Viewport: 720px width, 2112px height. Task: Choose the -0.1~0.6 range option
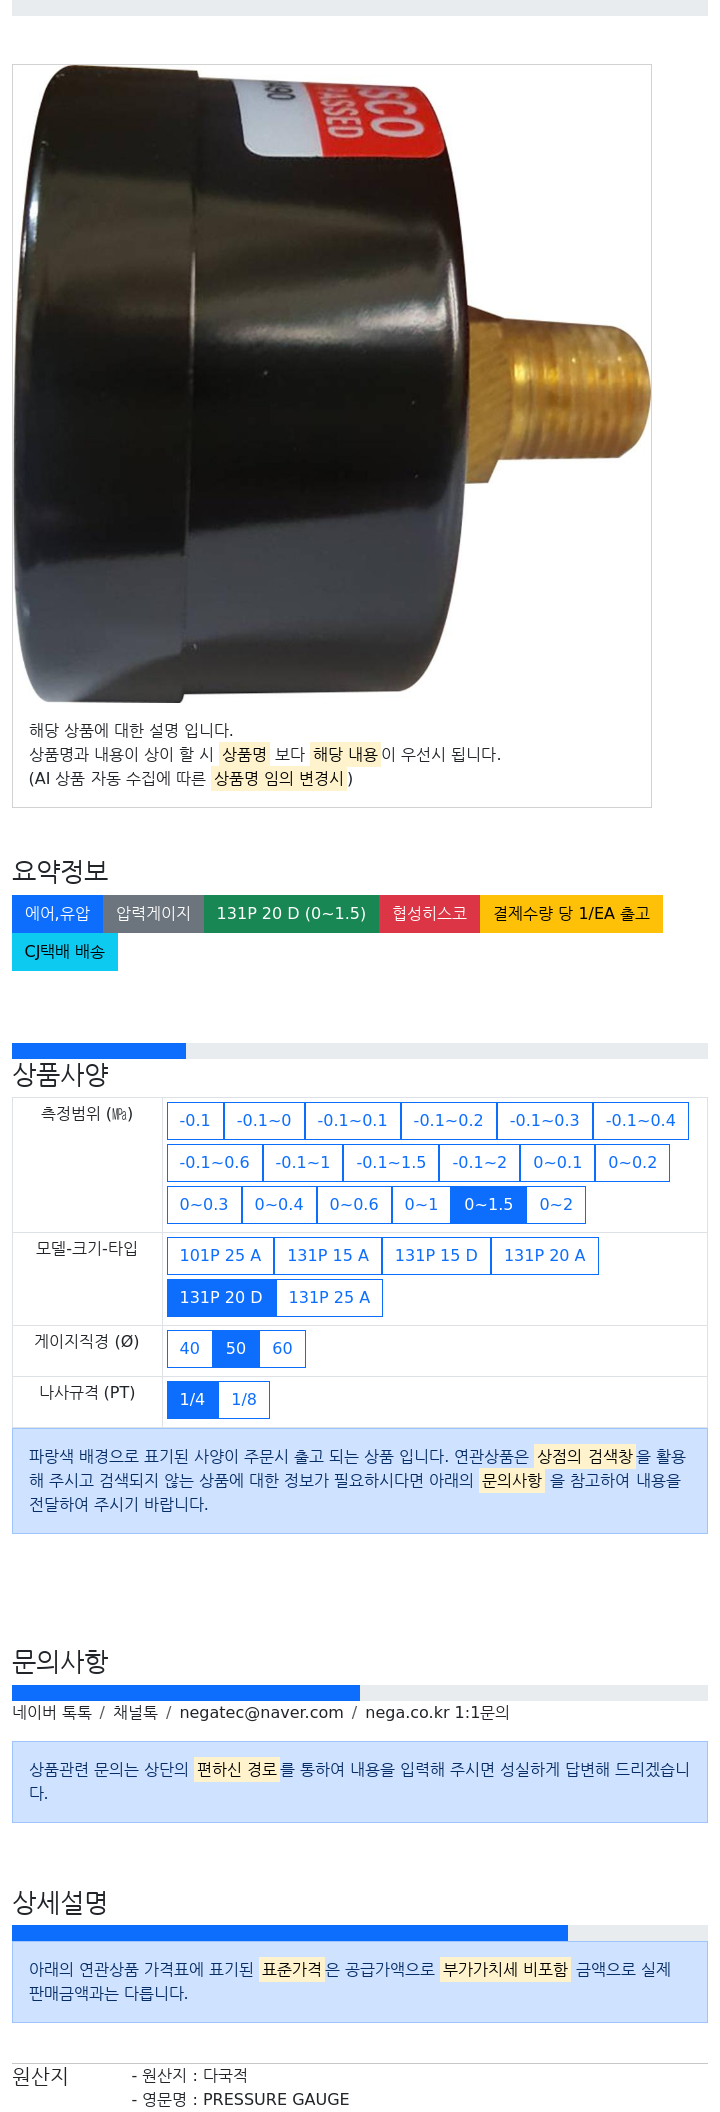click(x=214, y=1163)
